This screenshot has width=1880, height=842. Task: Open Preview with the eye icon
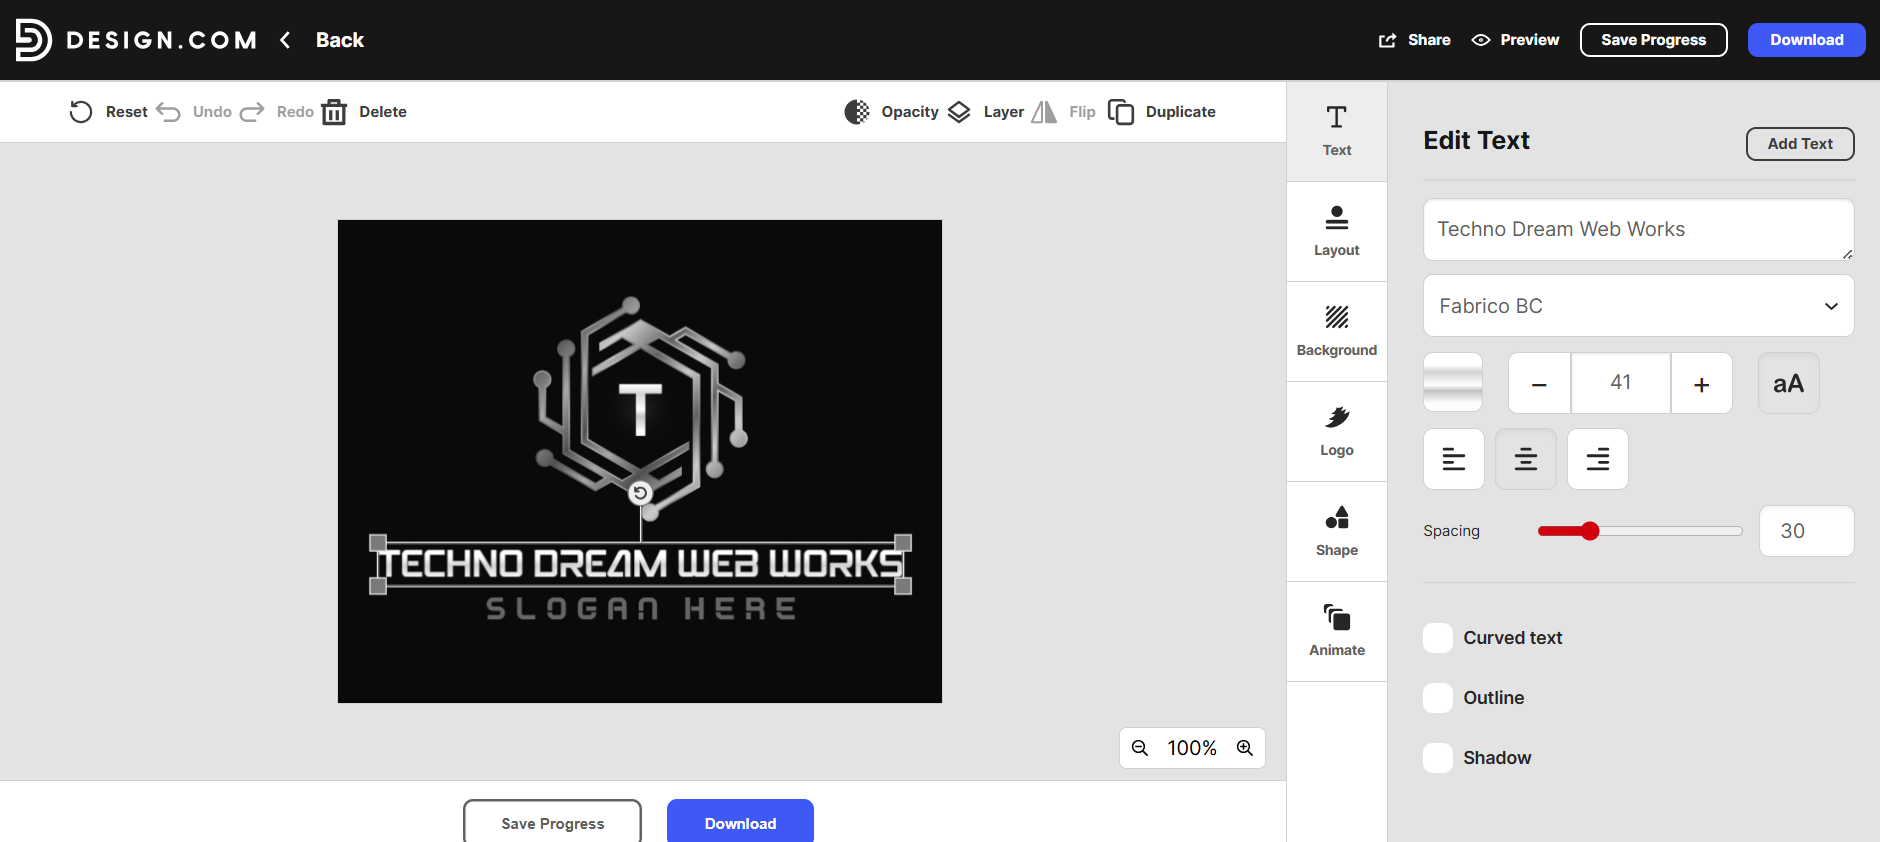[x=1481, y=40]
